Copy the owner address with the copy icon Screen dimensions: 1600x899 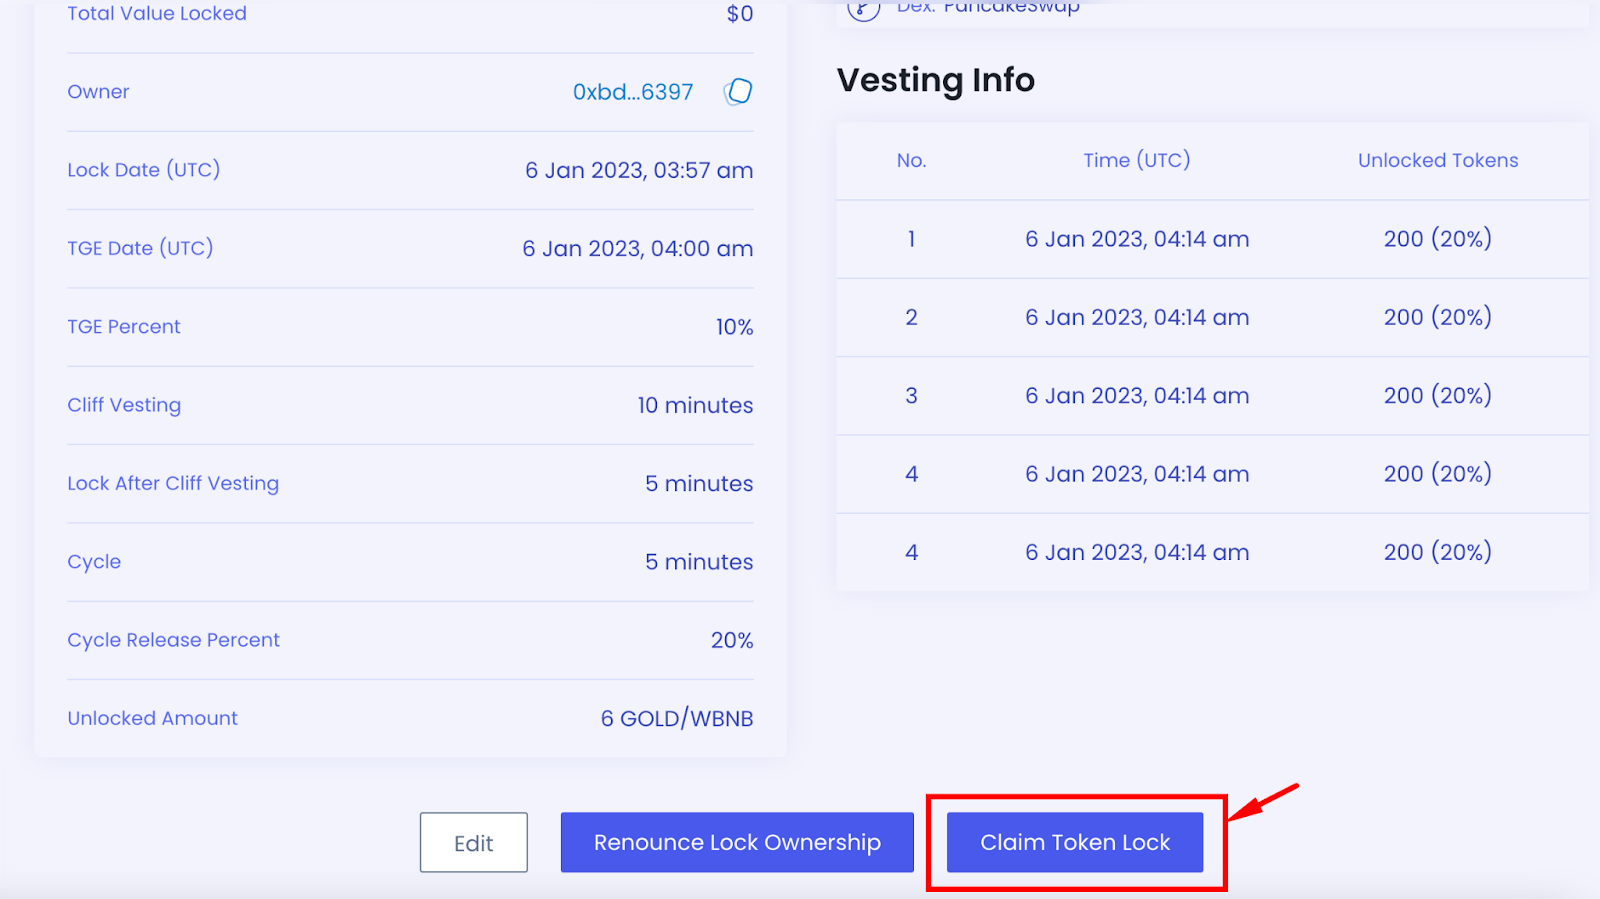738,92
